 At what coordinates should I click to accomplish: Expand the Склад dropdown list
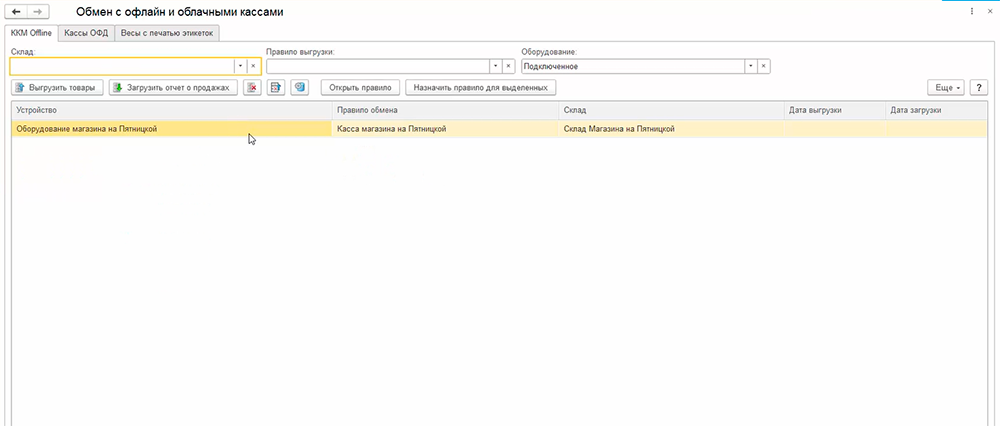[240, 66]
